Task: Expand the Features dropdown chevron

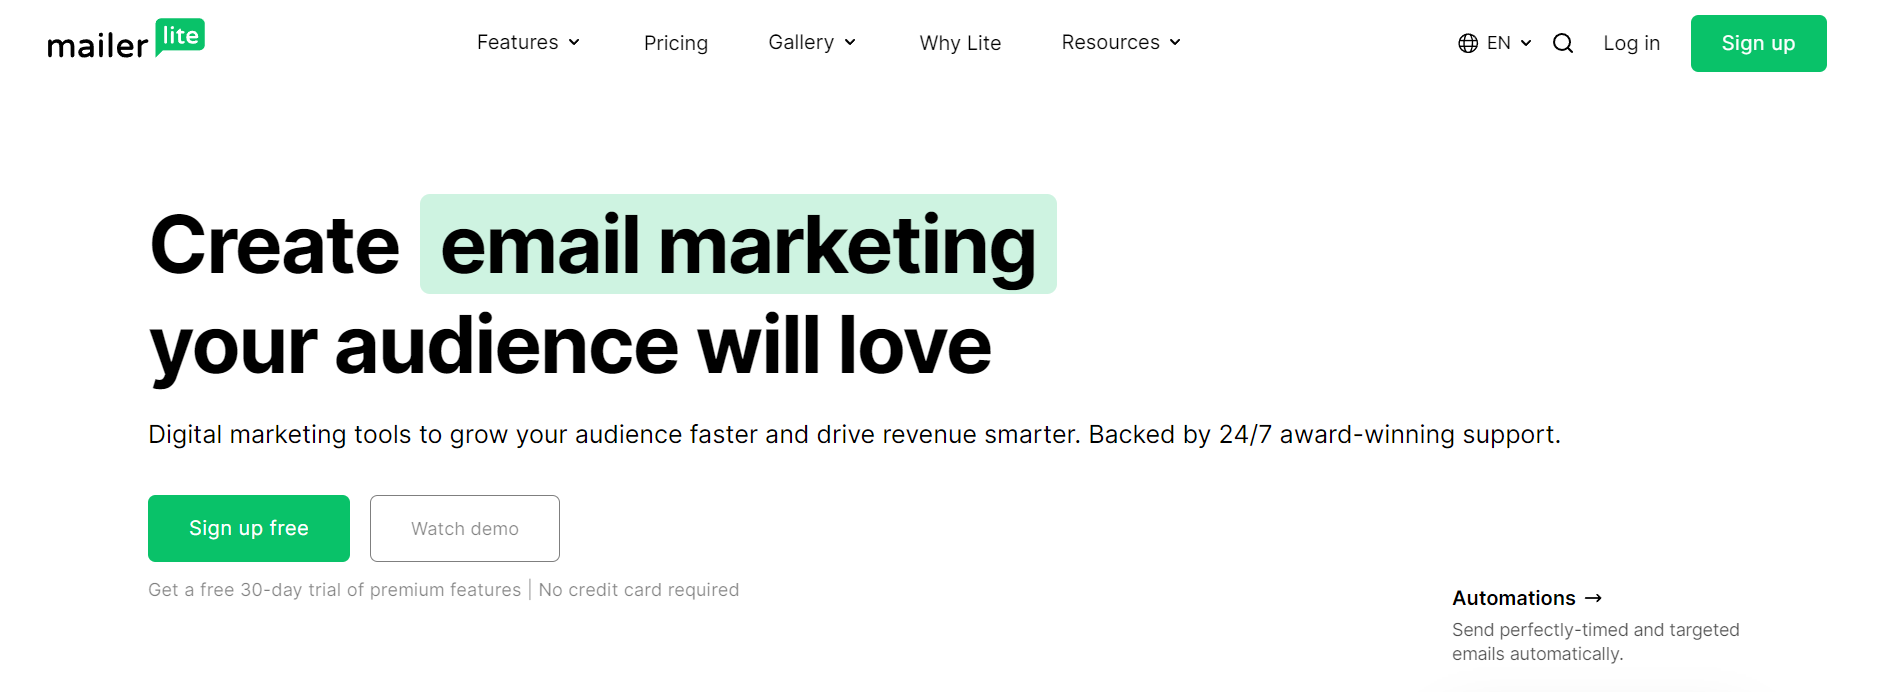Action: tap(574, 43)
